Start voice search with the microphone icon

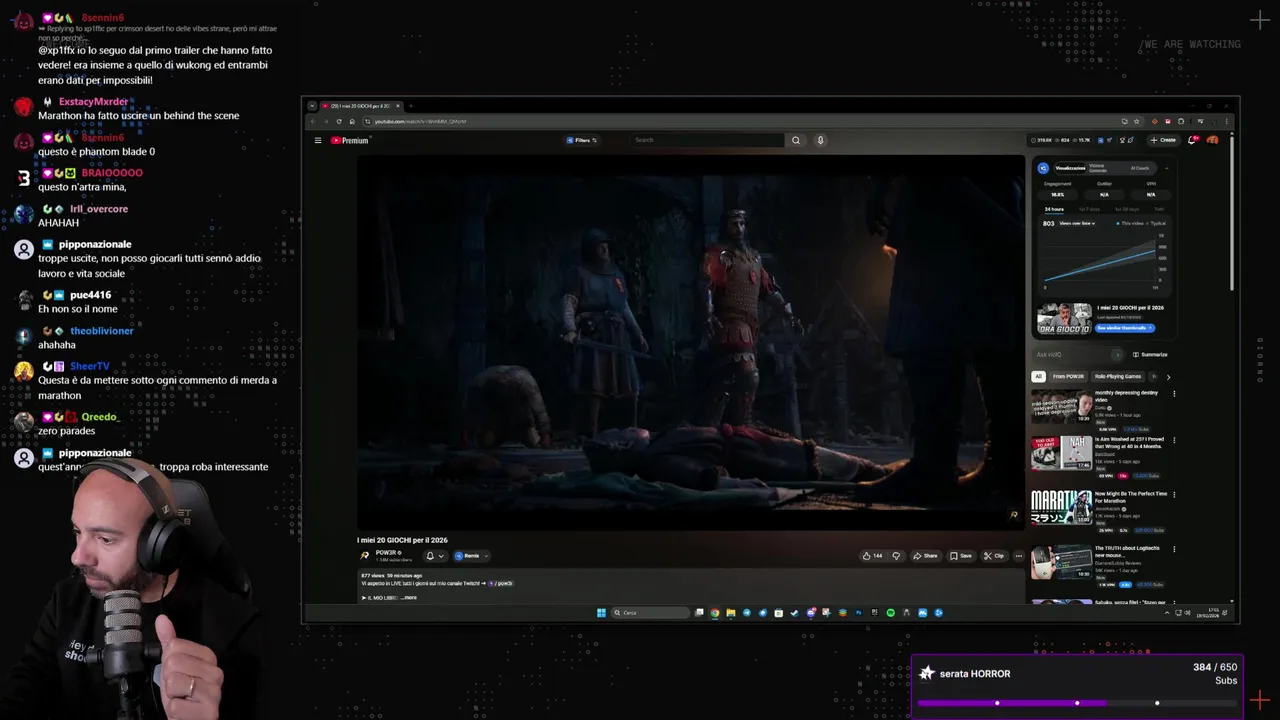pos(820,140)
